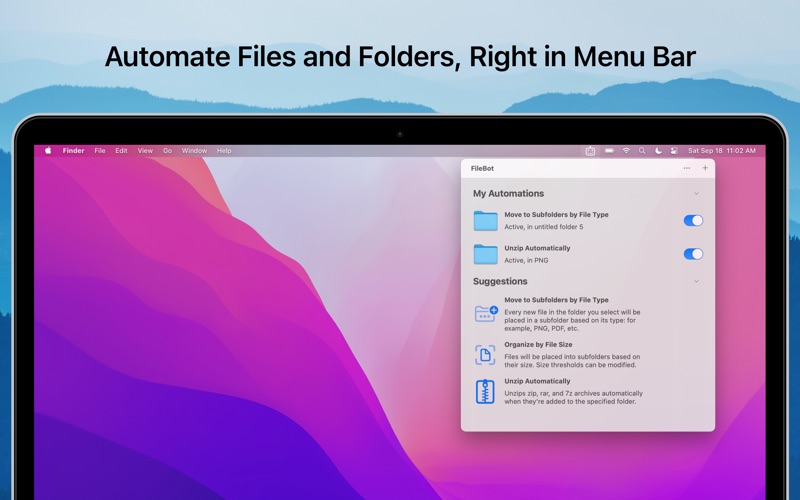Open the Go menu
This screenshot has height=500, width=800.
click(167, 151)
